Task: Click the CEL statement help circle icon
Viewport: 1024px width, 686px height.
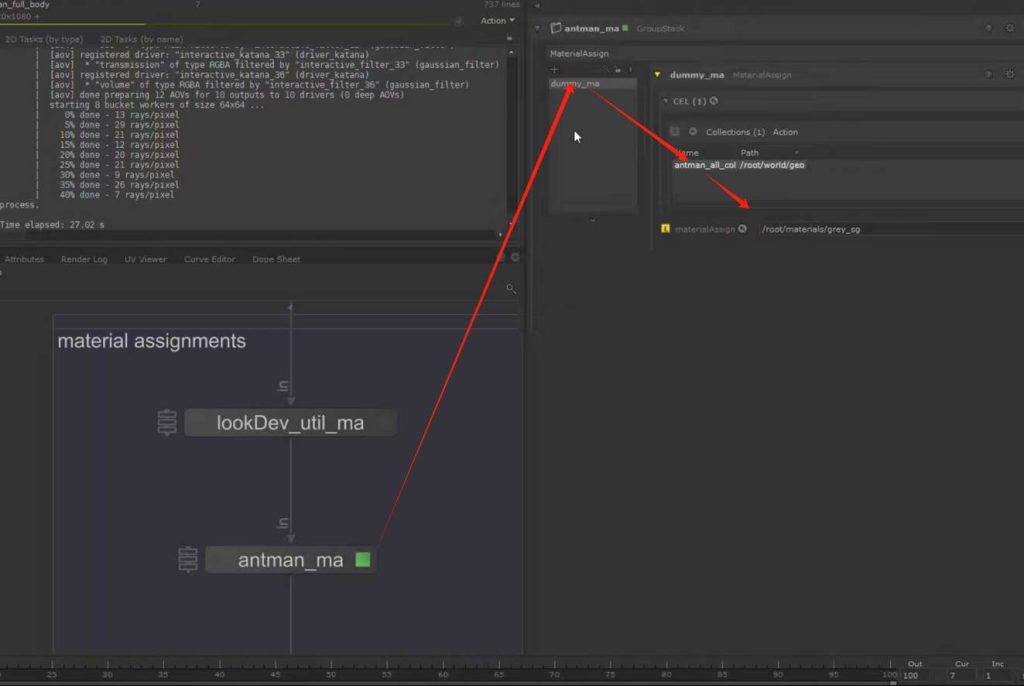Action: [x=714, y=101]
